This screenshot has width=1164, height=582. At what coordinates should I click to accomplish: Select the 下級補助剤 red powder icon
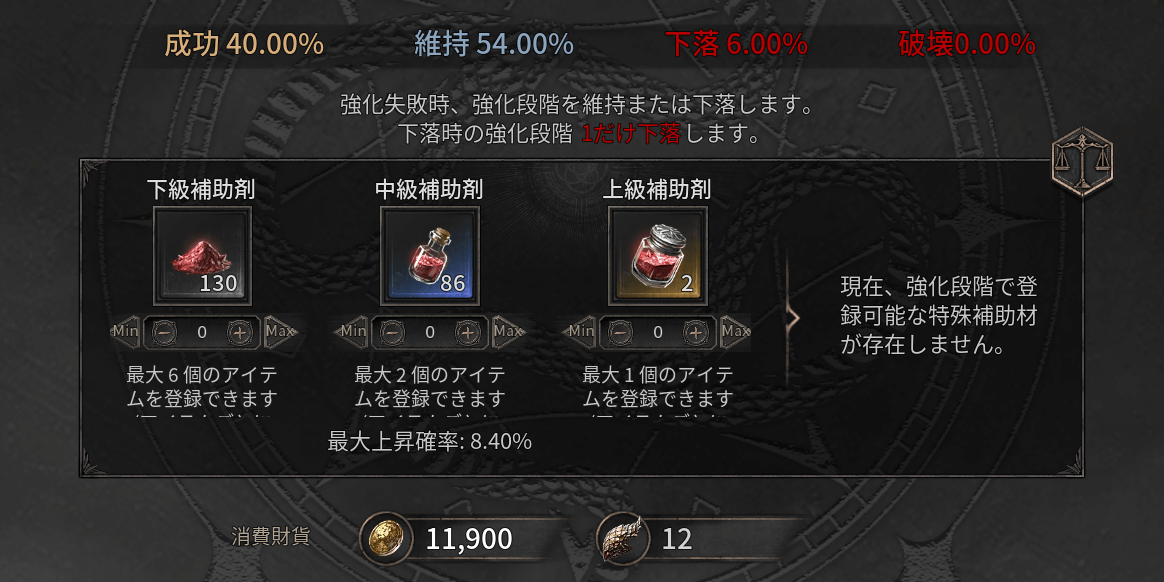(202, 256)
